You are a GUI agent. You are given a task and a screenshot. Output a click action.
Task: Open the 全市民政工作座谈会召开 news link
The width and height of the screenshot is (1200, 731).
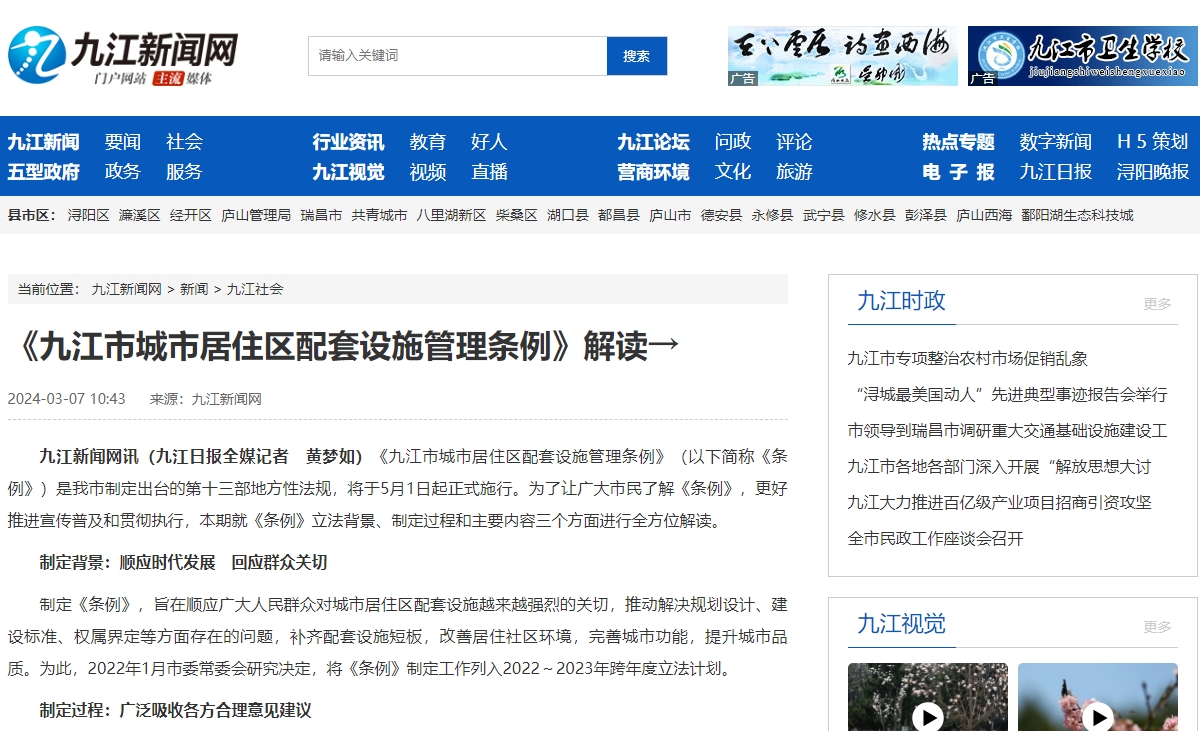click(x=935, y=538)
